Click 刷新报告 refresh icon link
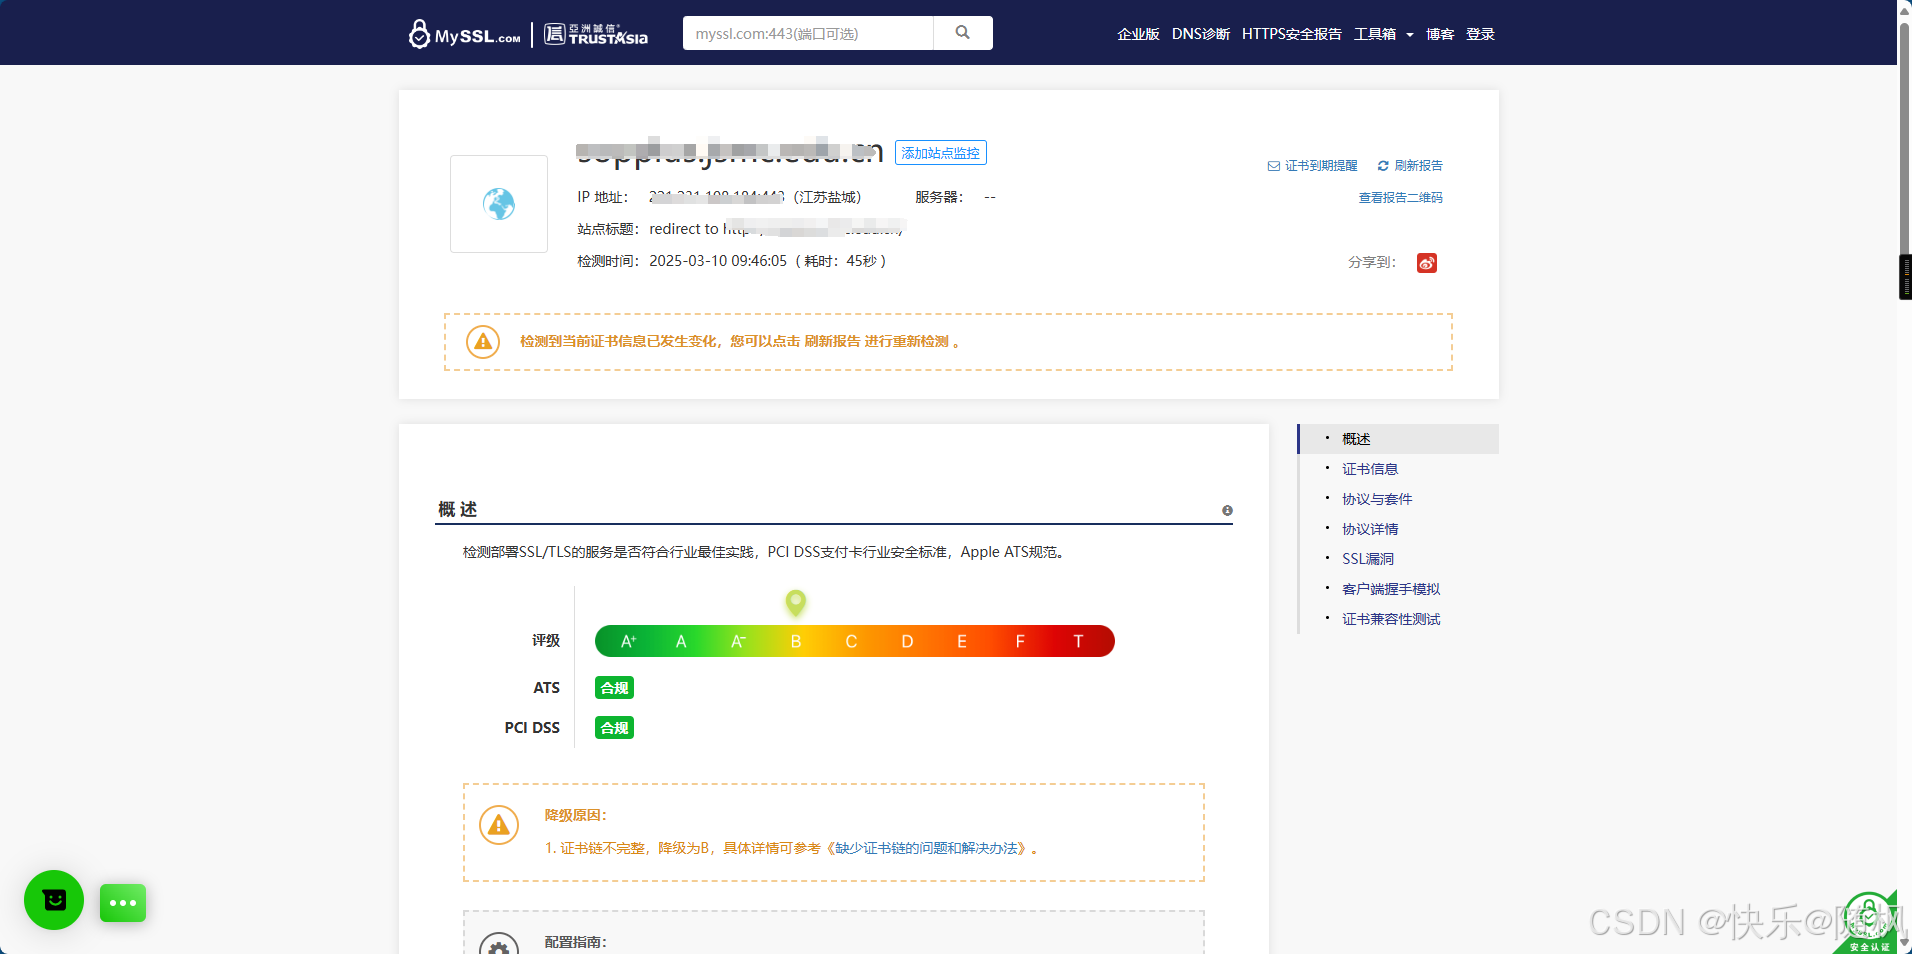 1410,166
